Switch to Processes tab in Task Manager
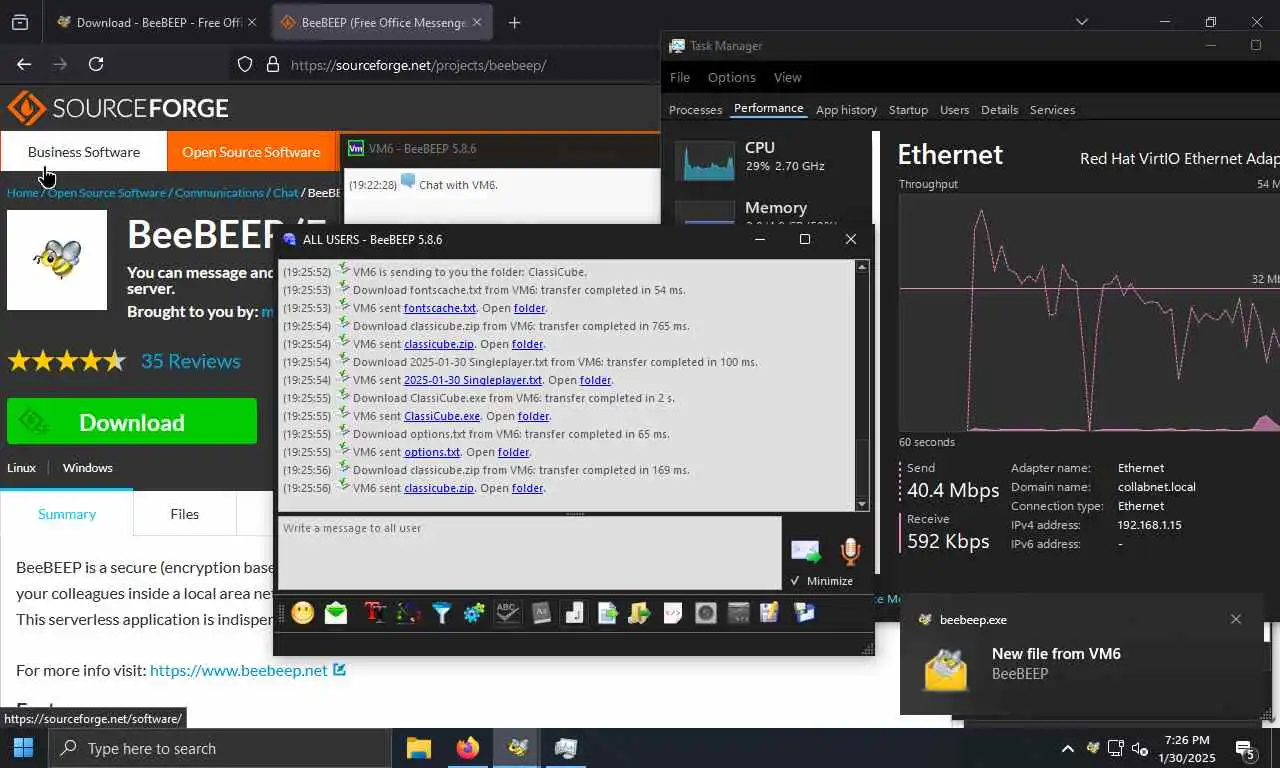The height and width of the screenshot is (768, 1280). pos(695,110)
